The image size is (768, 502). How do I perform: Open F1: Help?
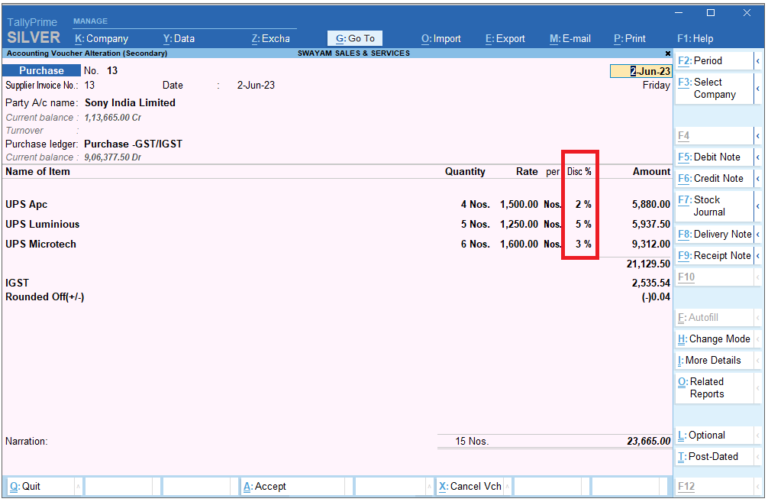(x=695, y=38)
